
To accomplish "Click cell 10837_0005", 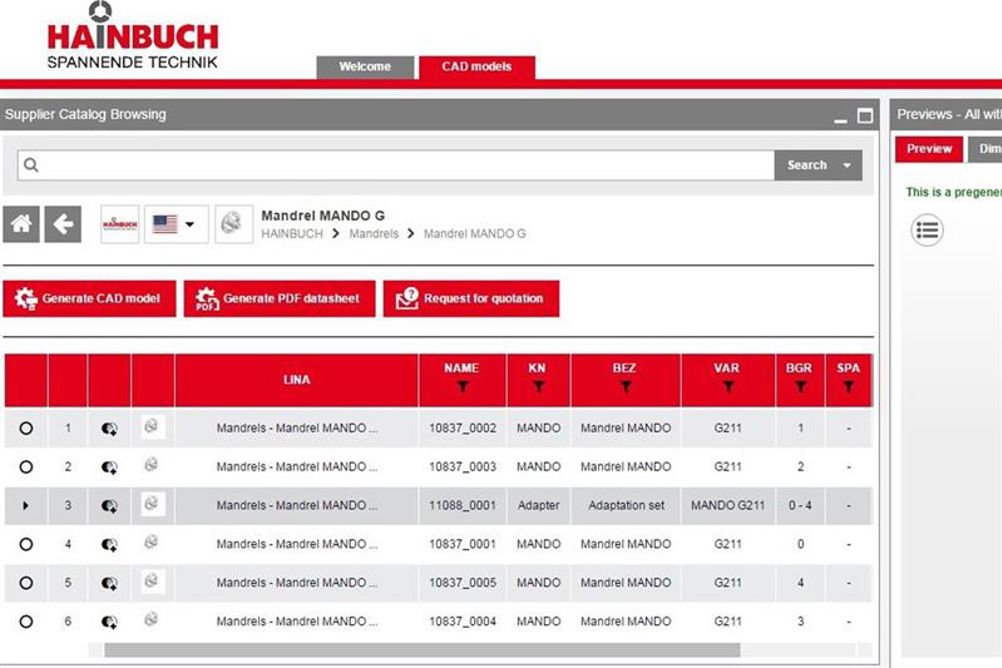I will (463, 583).
